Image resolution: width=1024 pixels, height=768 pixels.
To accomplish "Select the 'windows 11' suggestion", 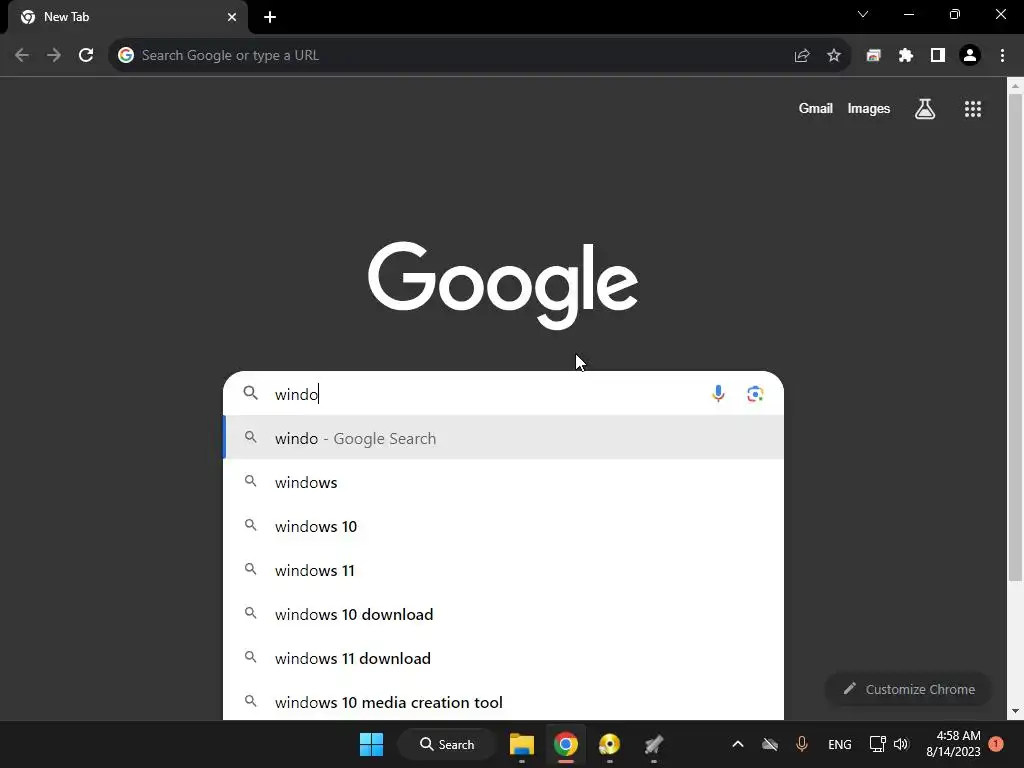I will [x=503, y=570].
